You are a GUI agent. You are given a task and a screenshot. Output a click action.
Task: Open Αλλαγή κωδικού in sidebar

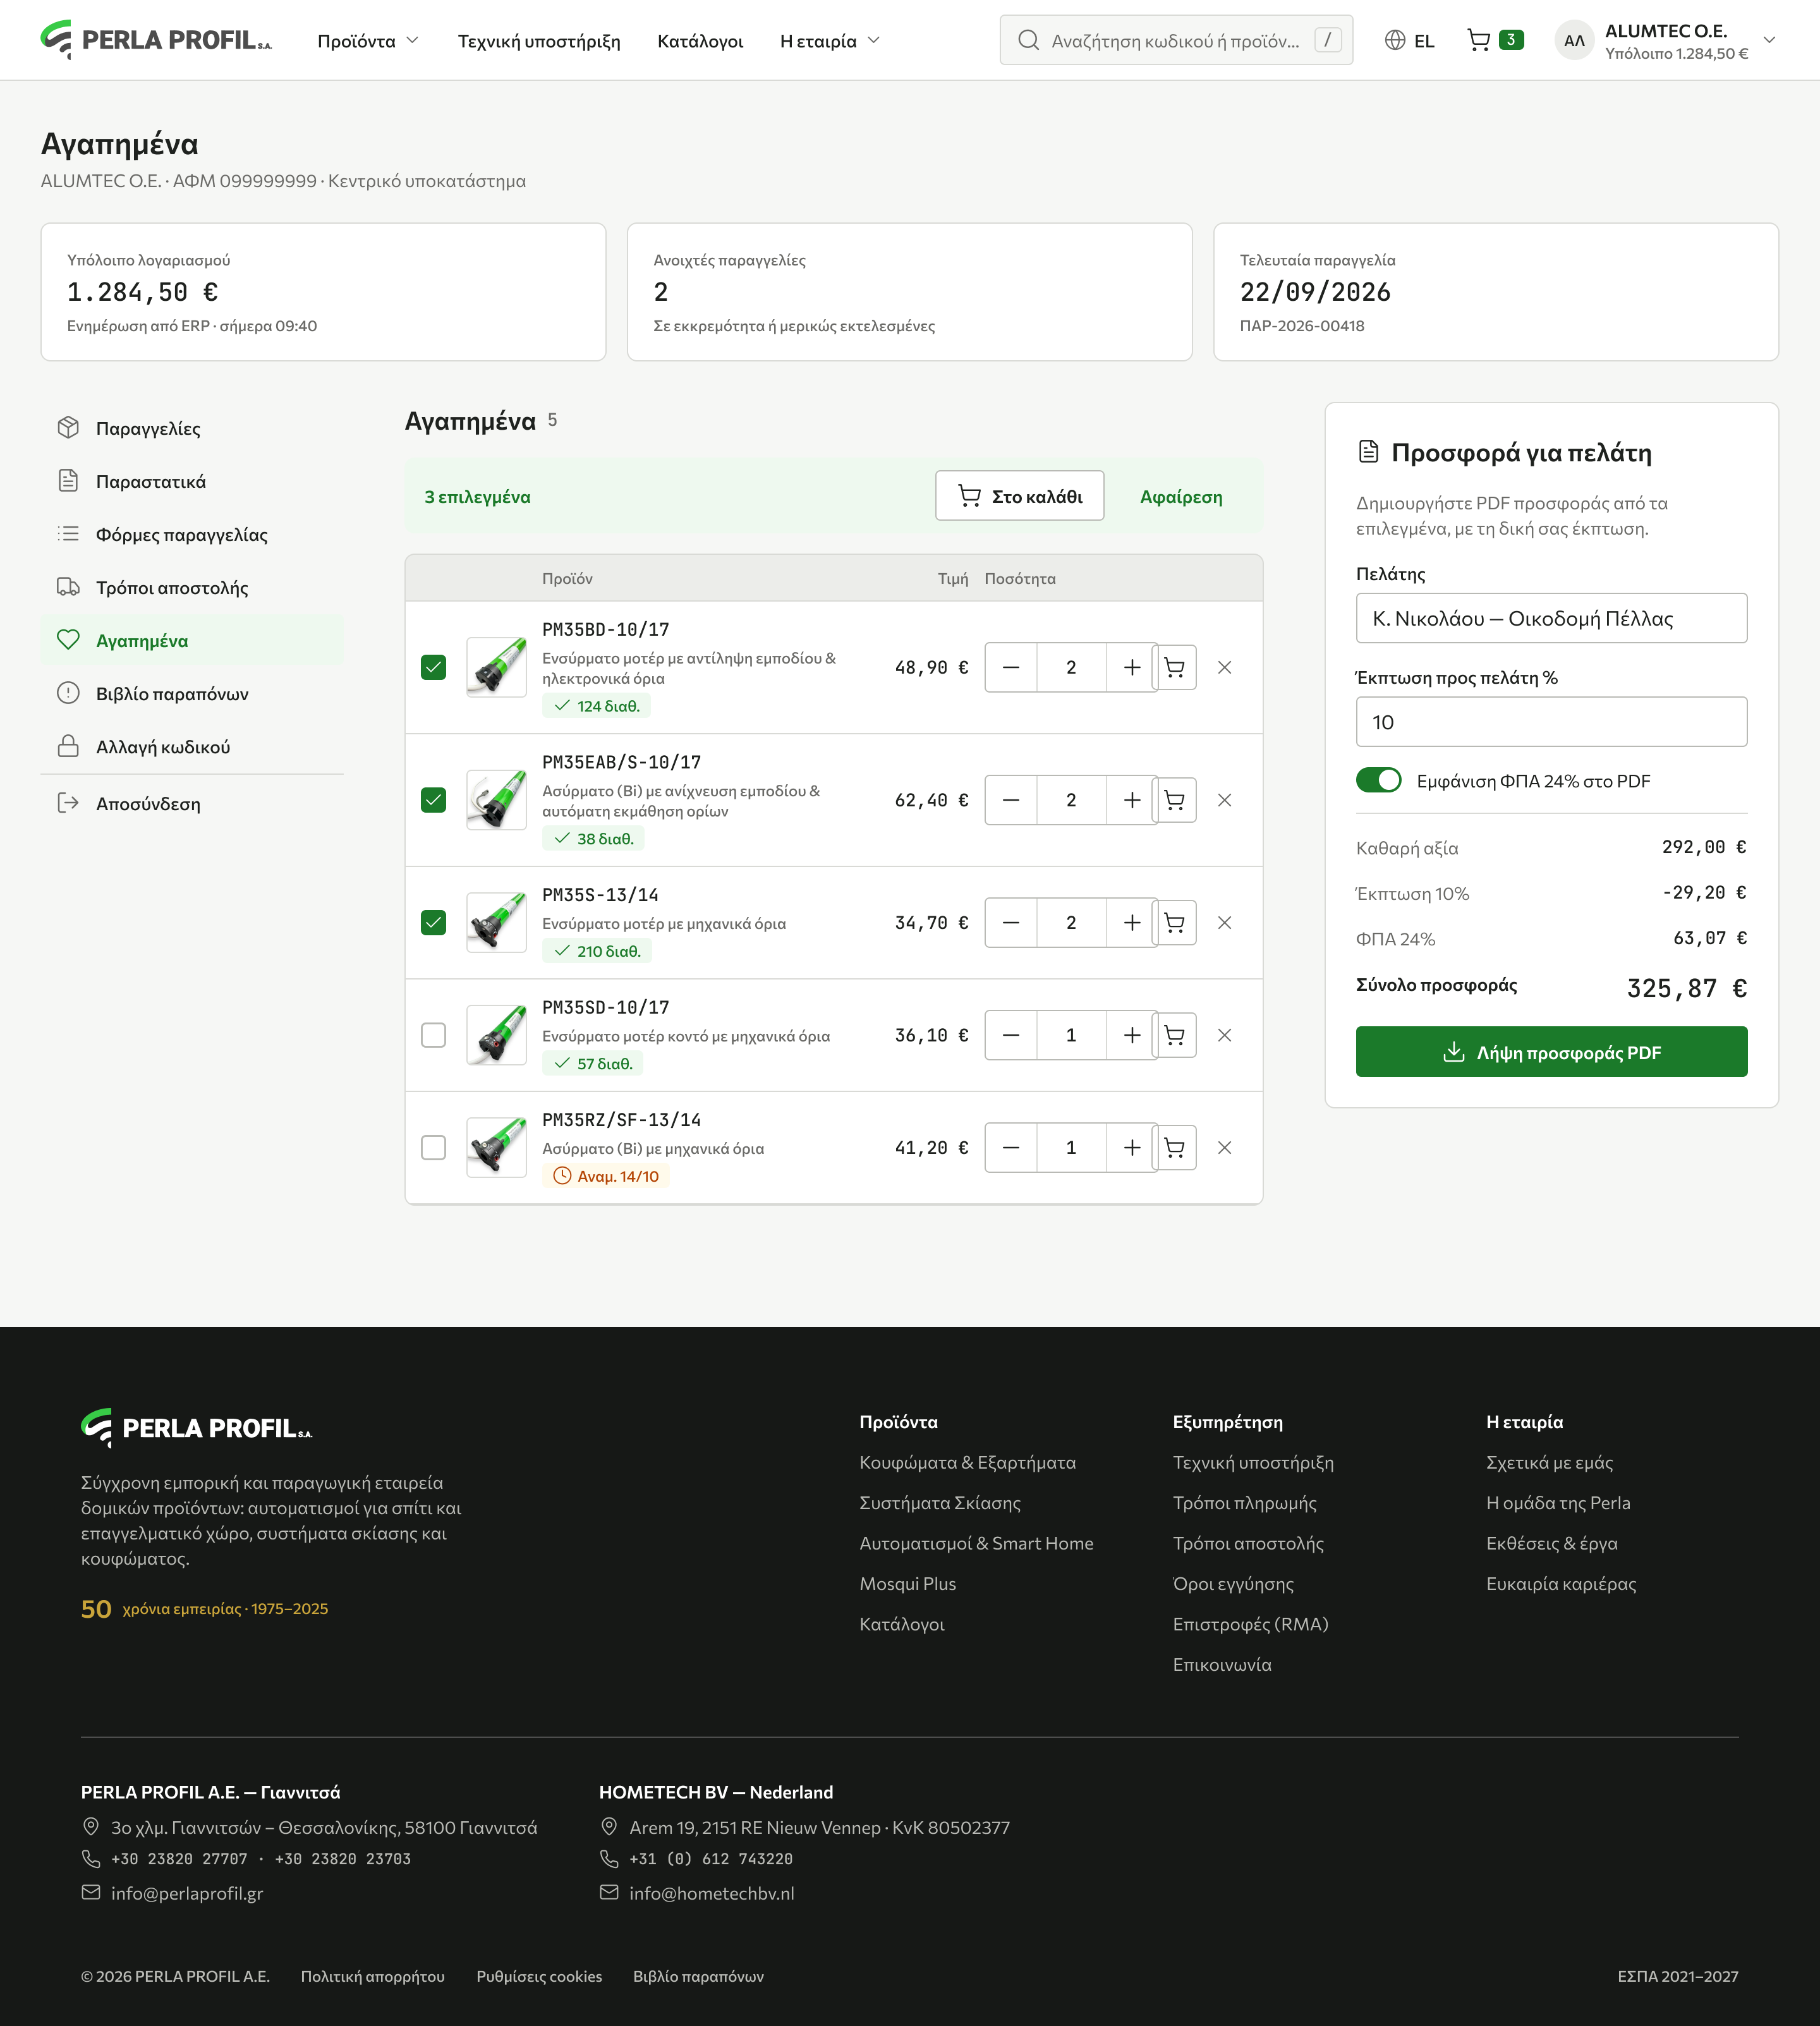coord(192,746)
